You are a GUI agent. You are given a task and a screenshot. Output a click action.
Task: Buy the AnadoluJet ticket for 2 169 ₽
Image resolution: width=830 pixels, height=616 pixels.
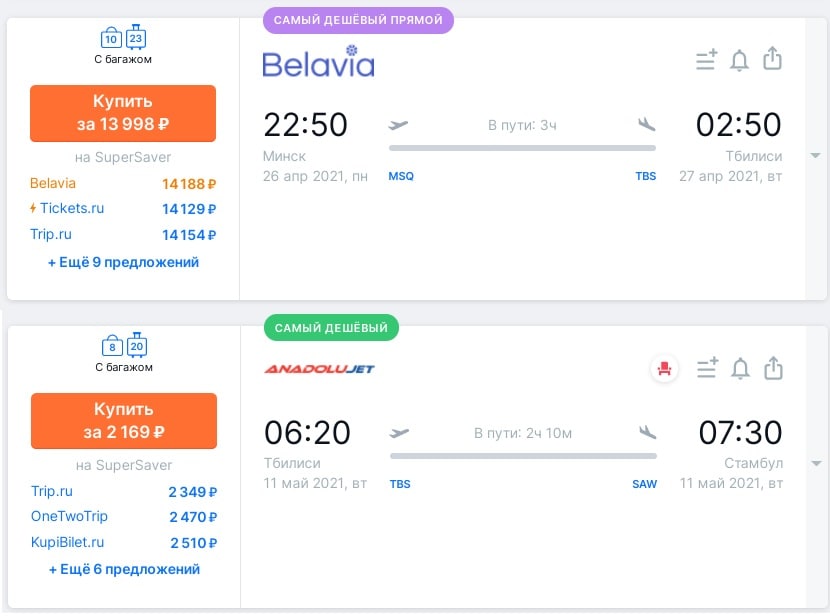124,421
